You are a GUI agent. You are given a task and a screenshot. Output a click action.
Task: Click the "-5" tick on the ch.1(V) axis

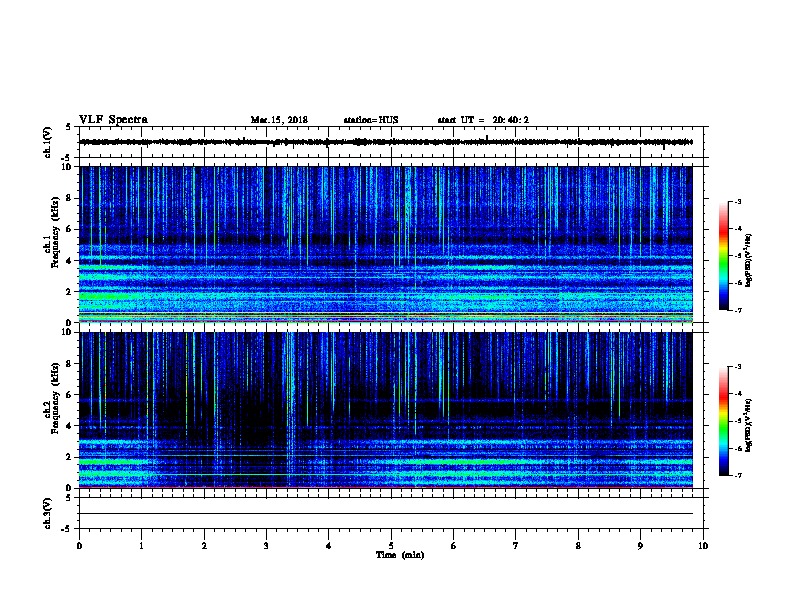[67, 158]
